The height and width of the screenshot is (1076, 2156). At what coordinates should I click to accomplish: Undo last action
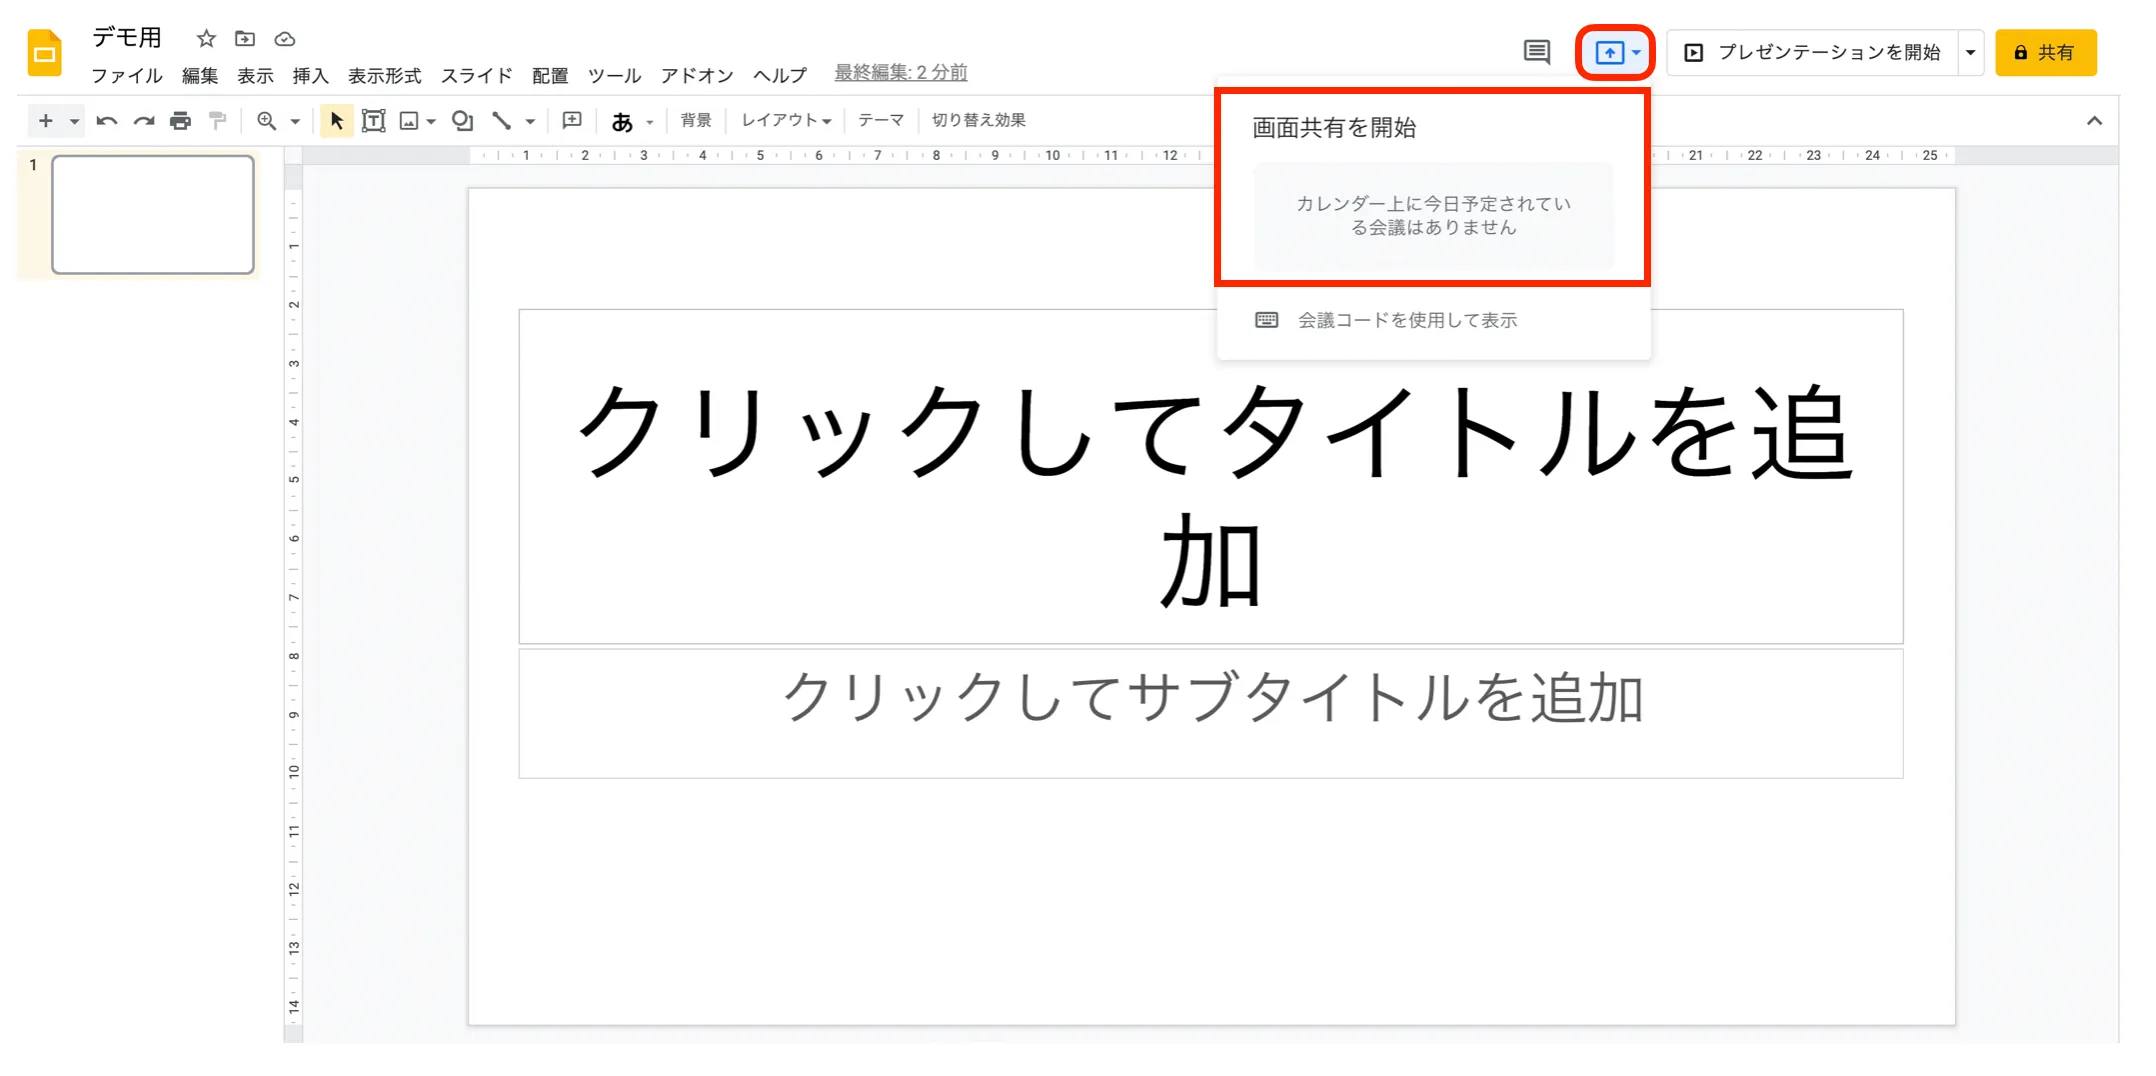107,121
